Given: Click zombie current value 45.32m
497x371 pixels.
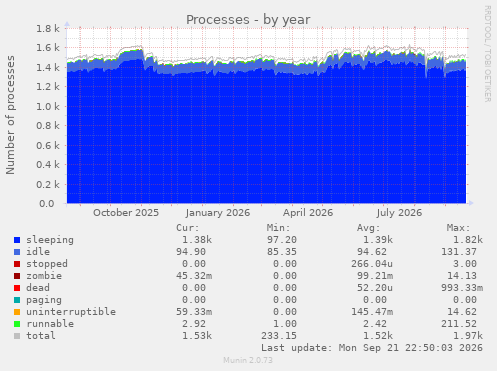Looking at the screenshot, I should point(194,276).
